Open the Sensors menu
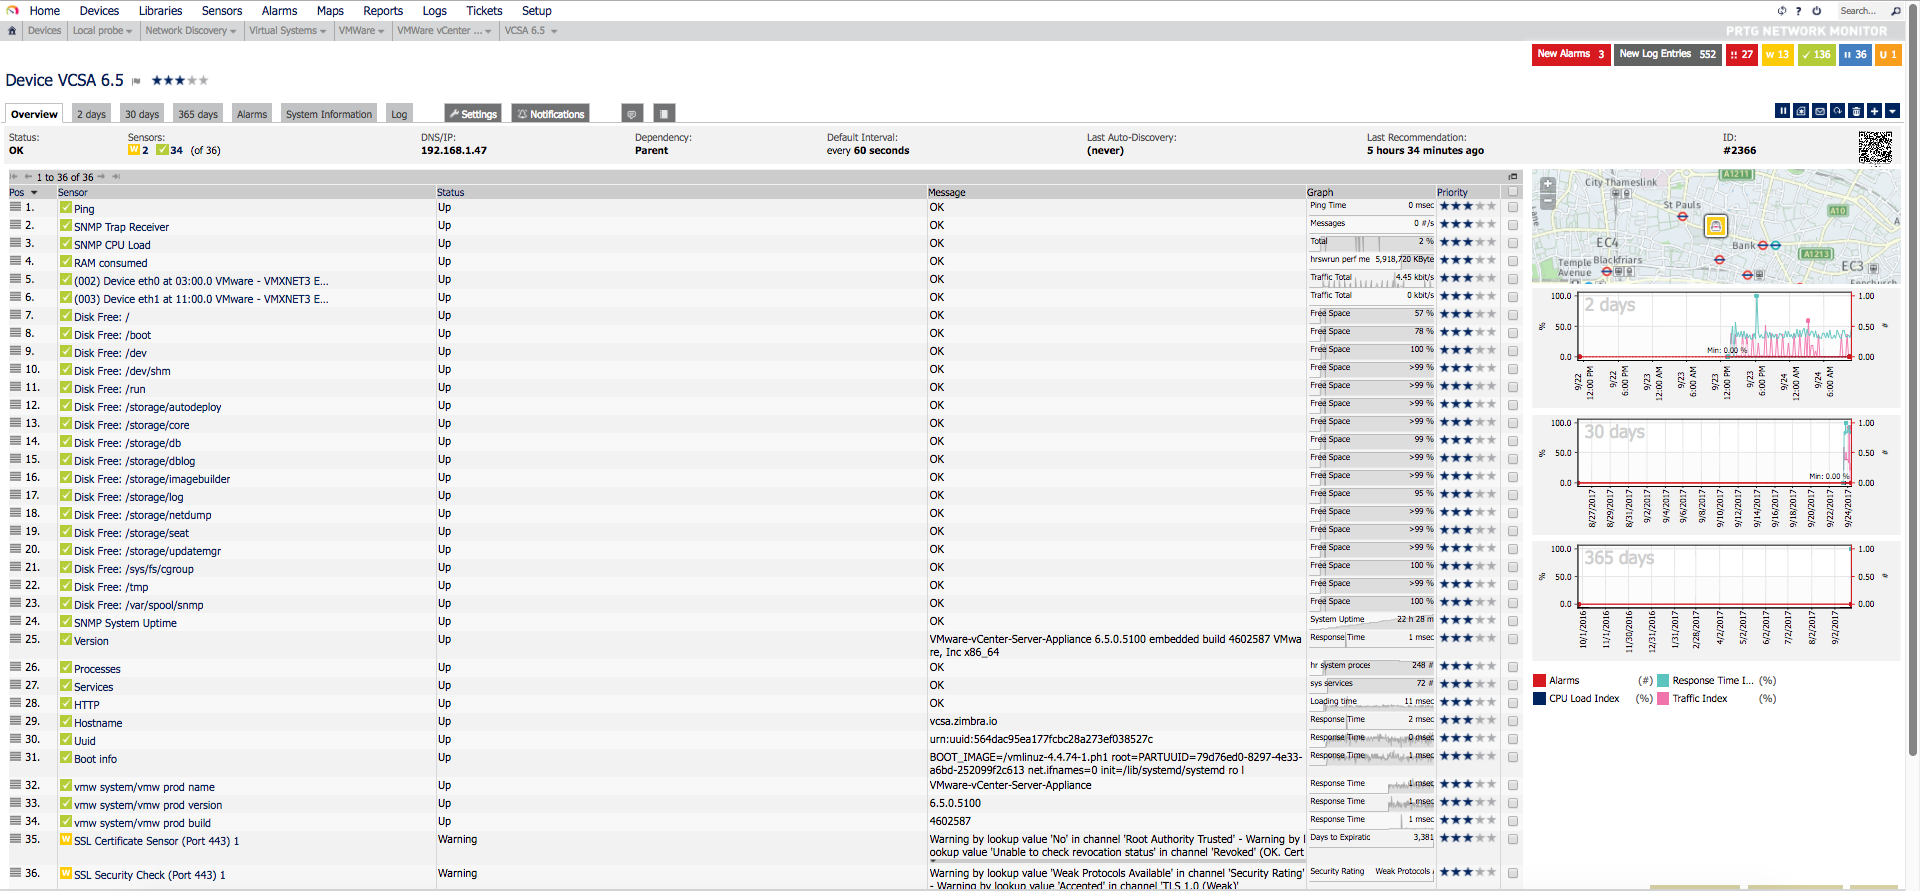This screenshot has width=1920, height=891. point(222,11)
